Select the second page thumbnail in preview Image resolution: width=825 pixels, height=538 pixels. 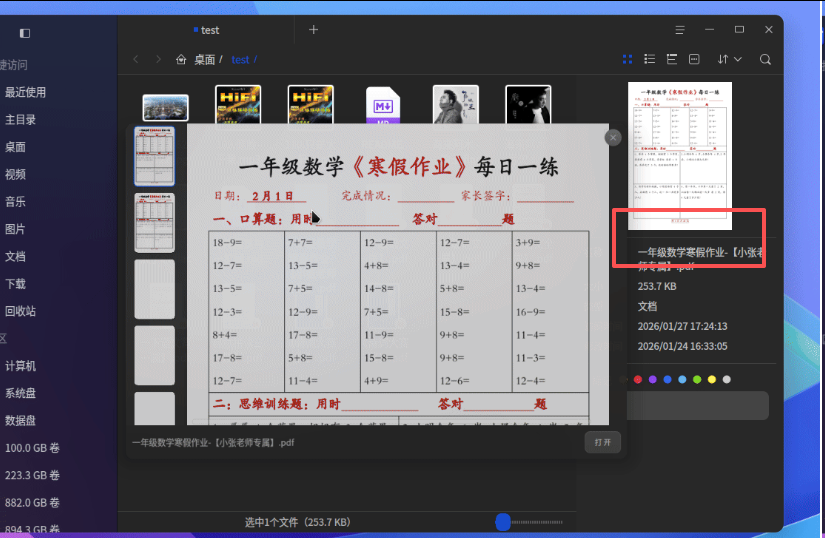pos(154,222)
